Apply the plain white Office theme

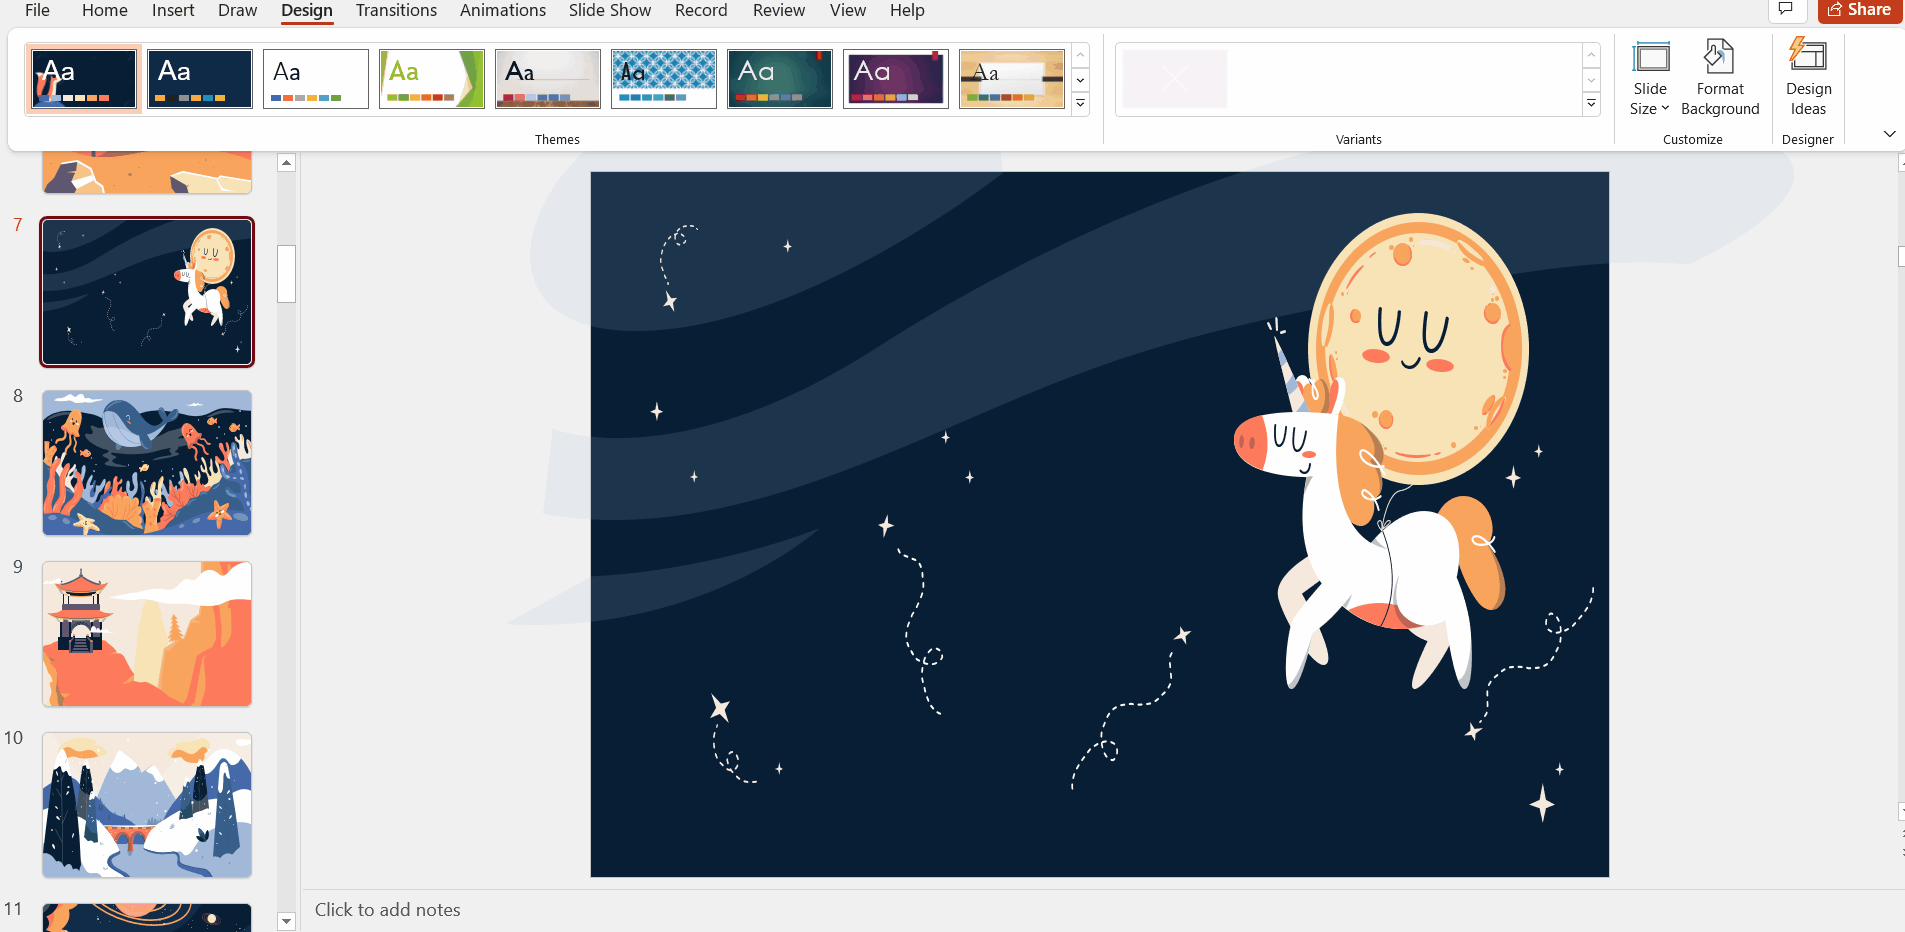click(316, 79)
